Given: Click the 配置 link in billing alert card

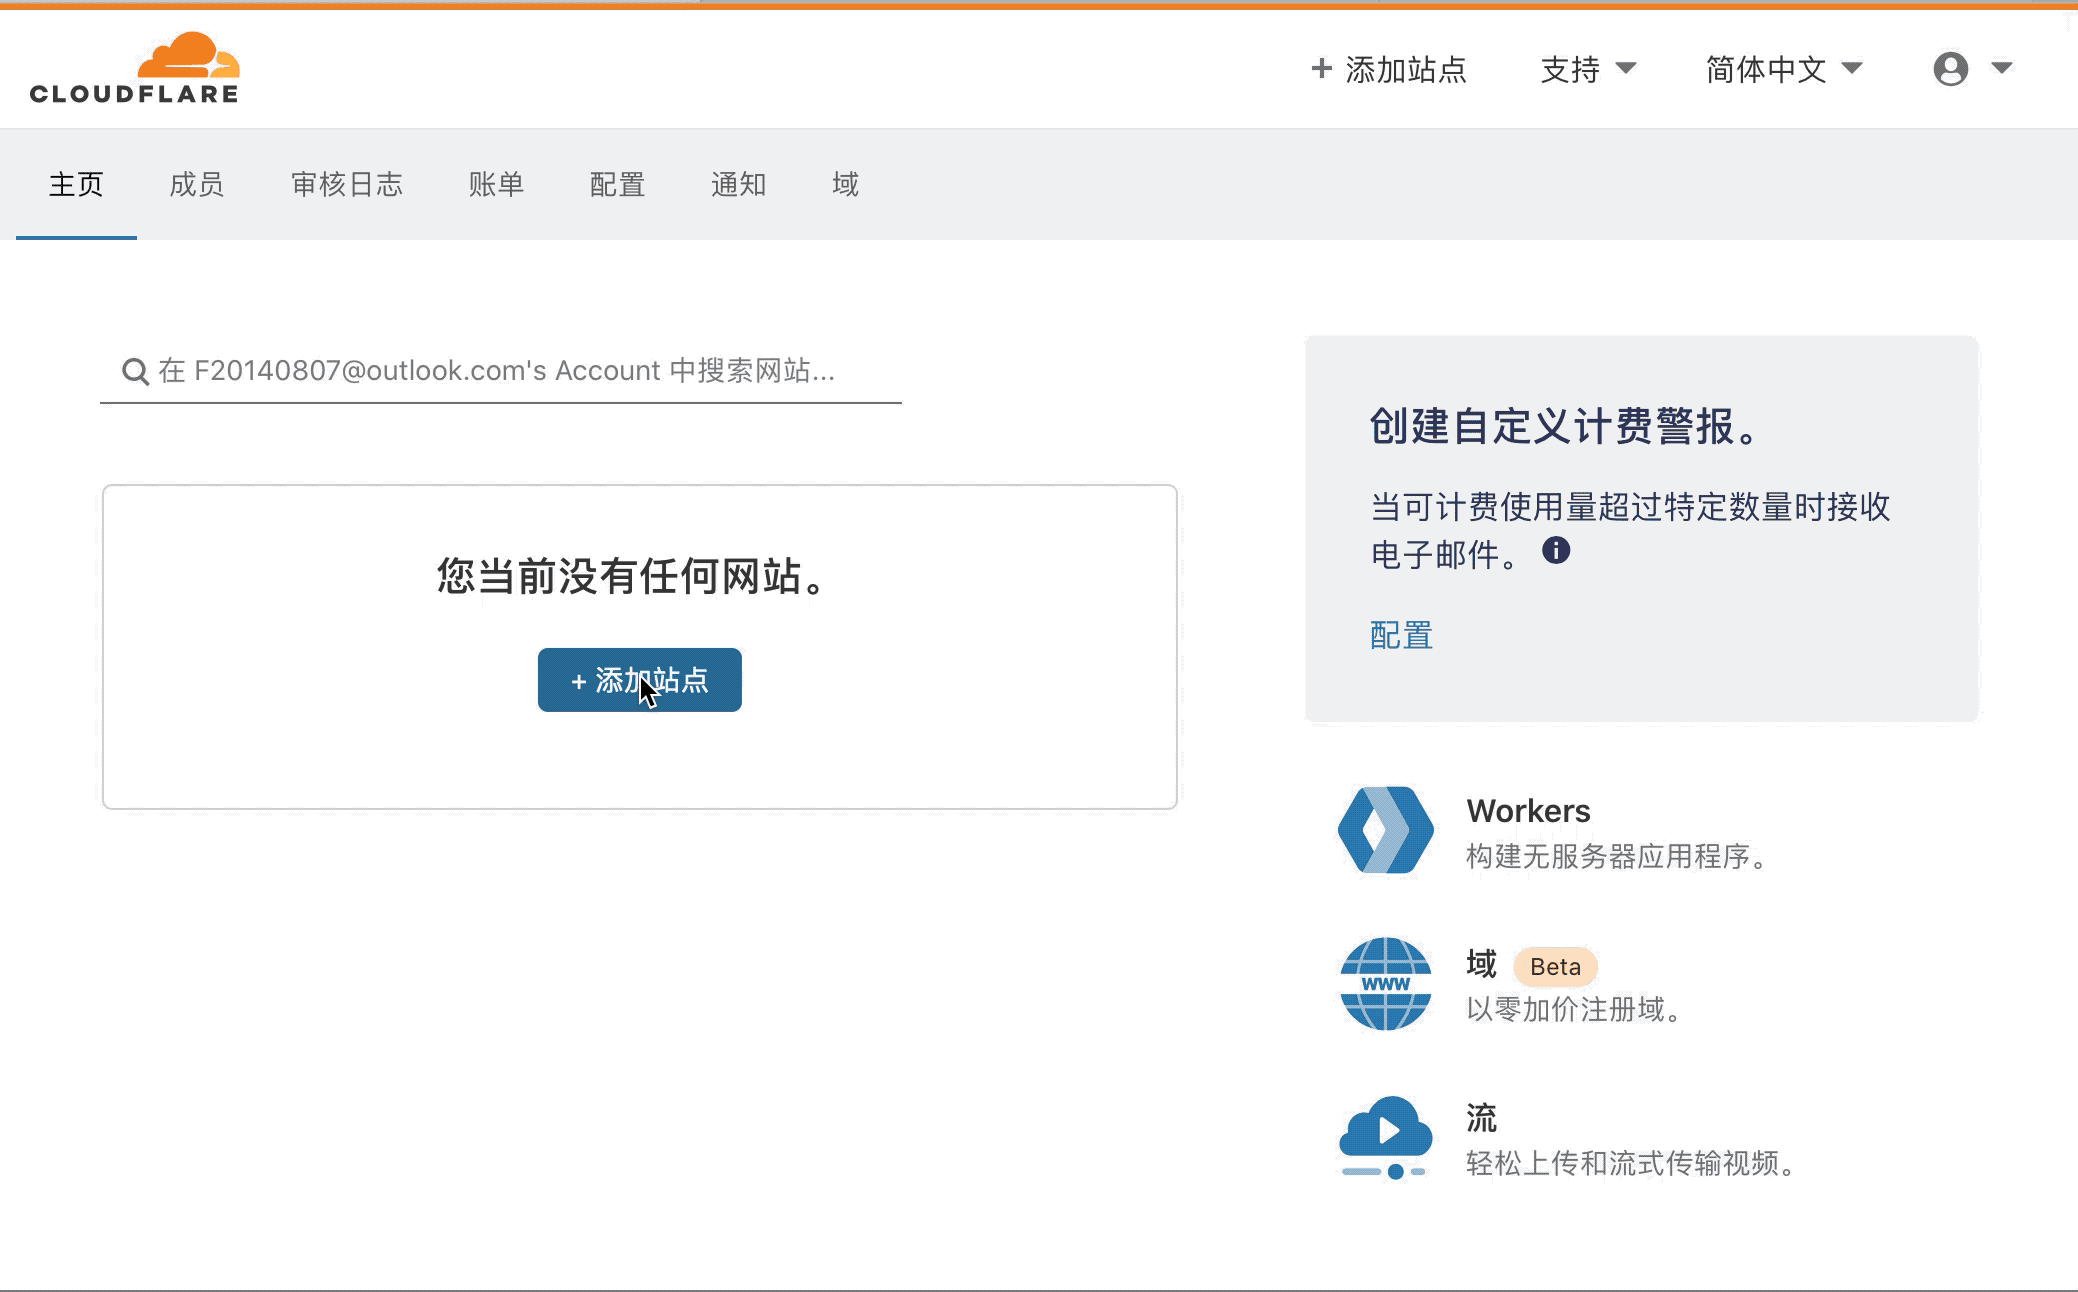Looking at the screenshot, I should tap(1401, 635).
